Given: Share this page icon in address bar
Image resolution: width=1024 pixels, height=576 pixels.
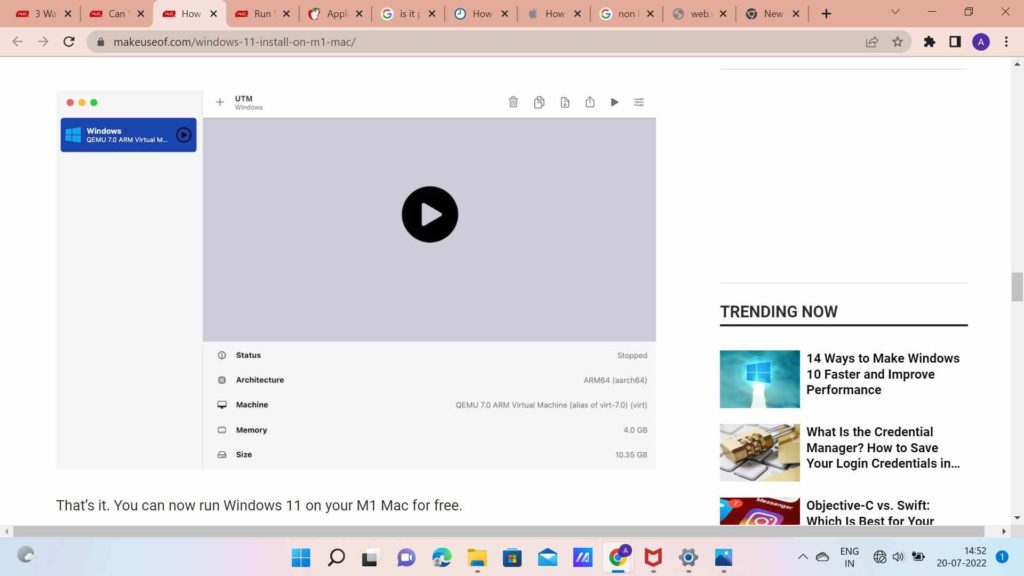Looking at the screenshot, I should pyautogui.click(x=872, y=42).
